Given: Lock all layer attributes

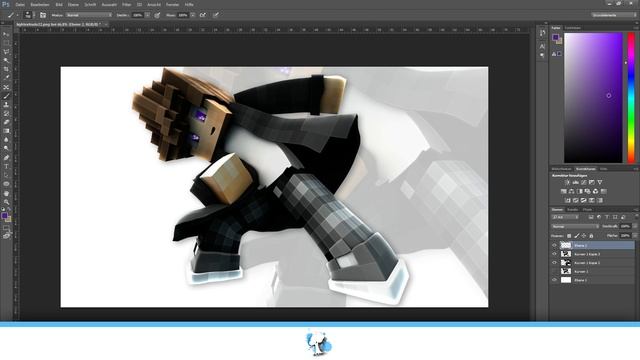Looking at the screenshot, I should [591, 236].
